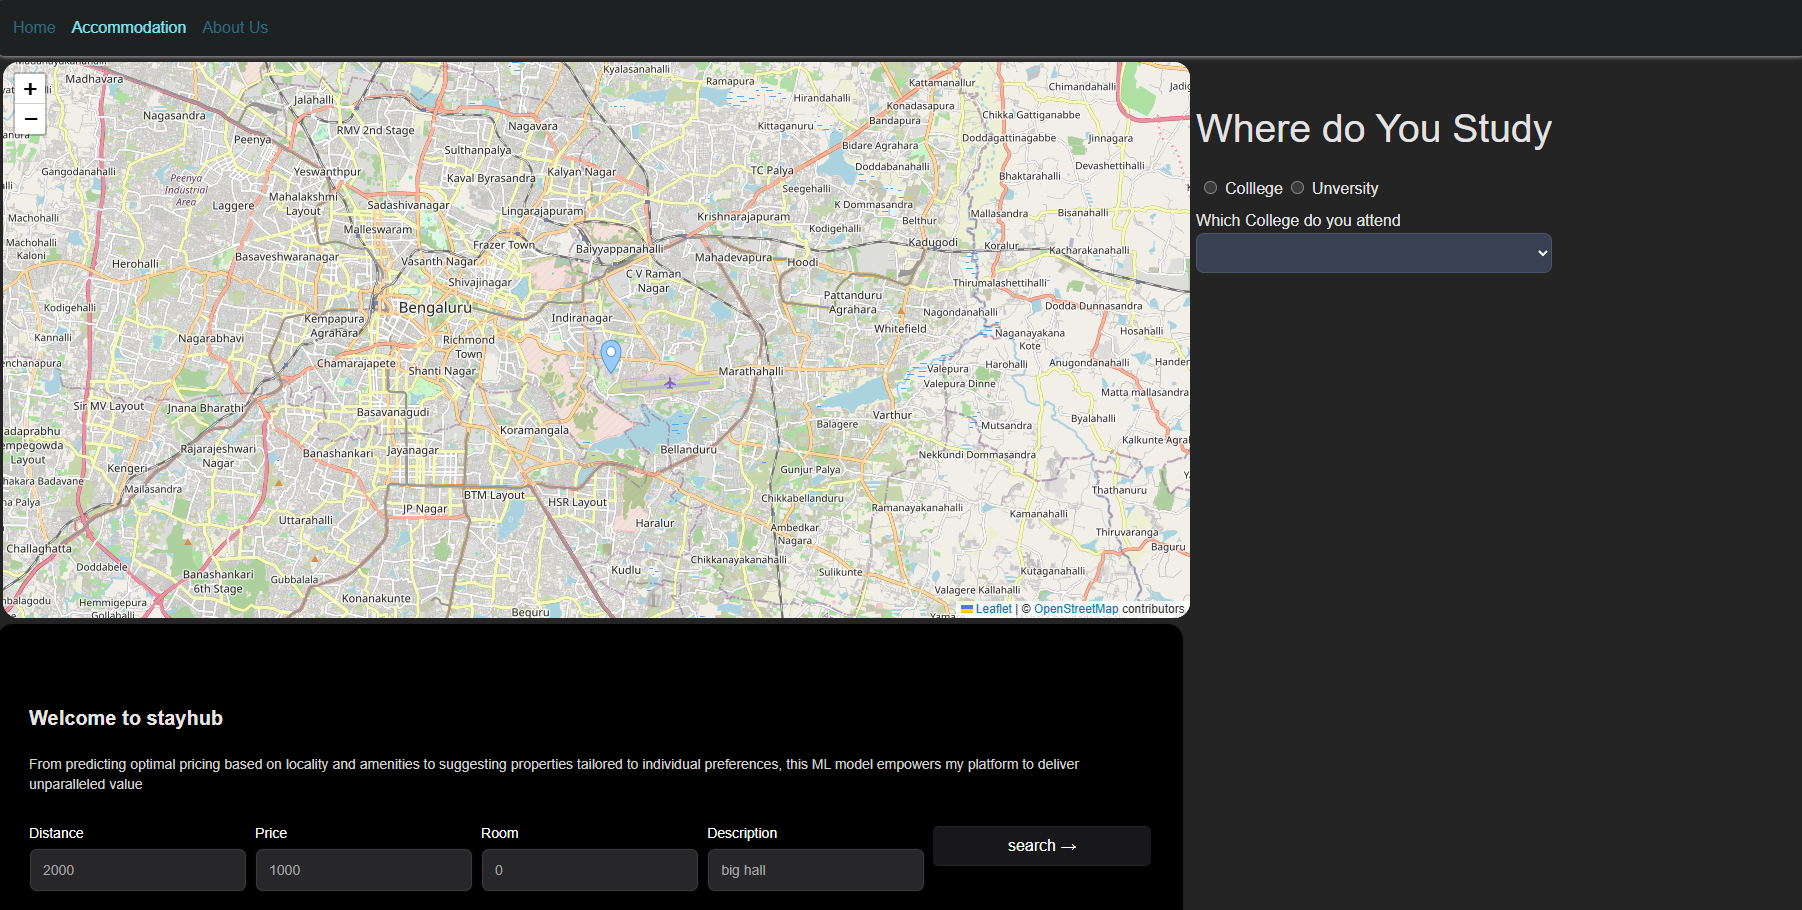Click the Marathahalli label on map
Screen dimensions: 1802x910
[x=751, y=371]
